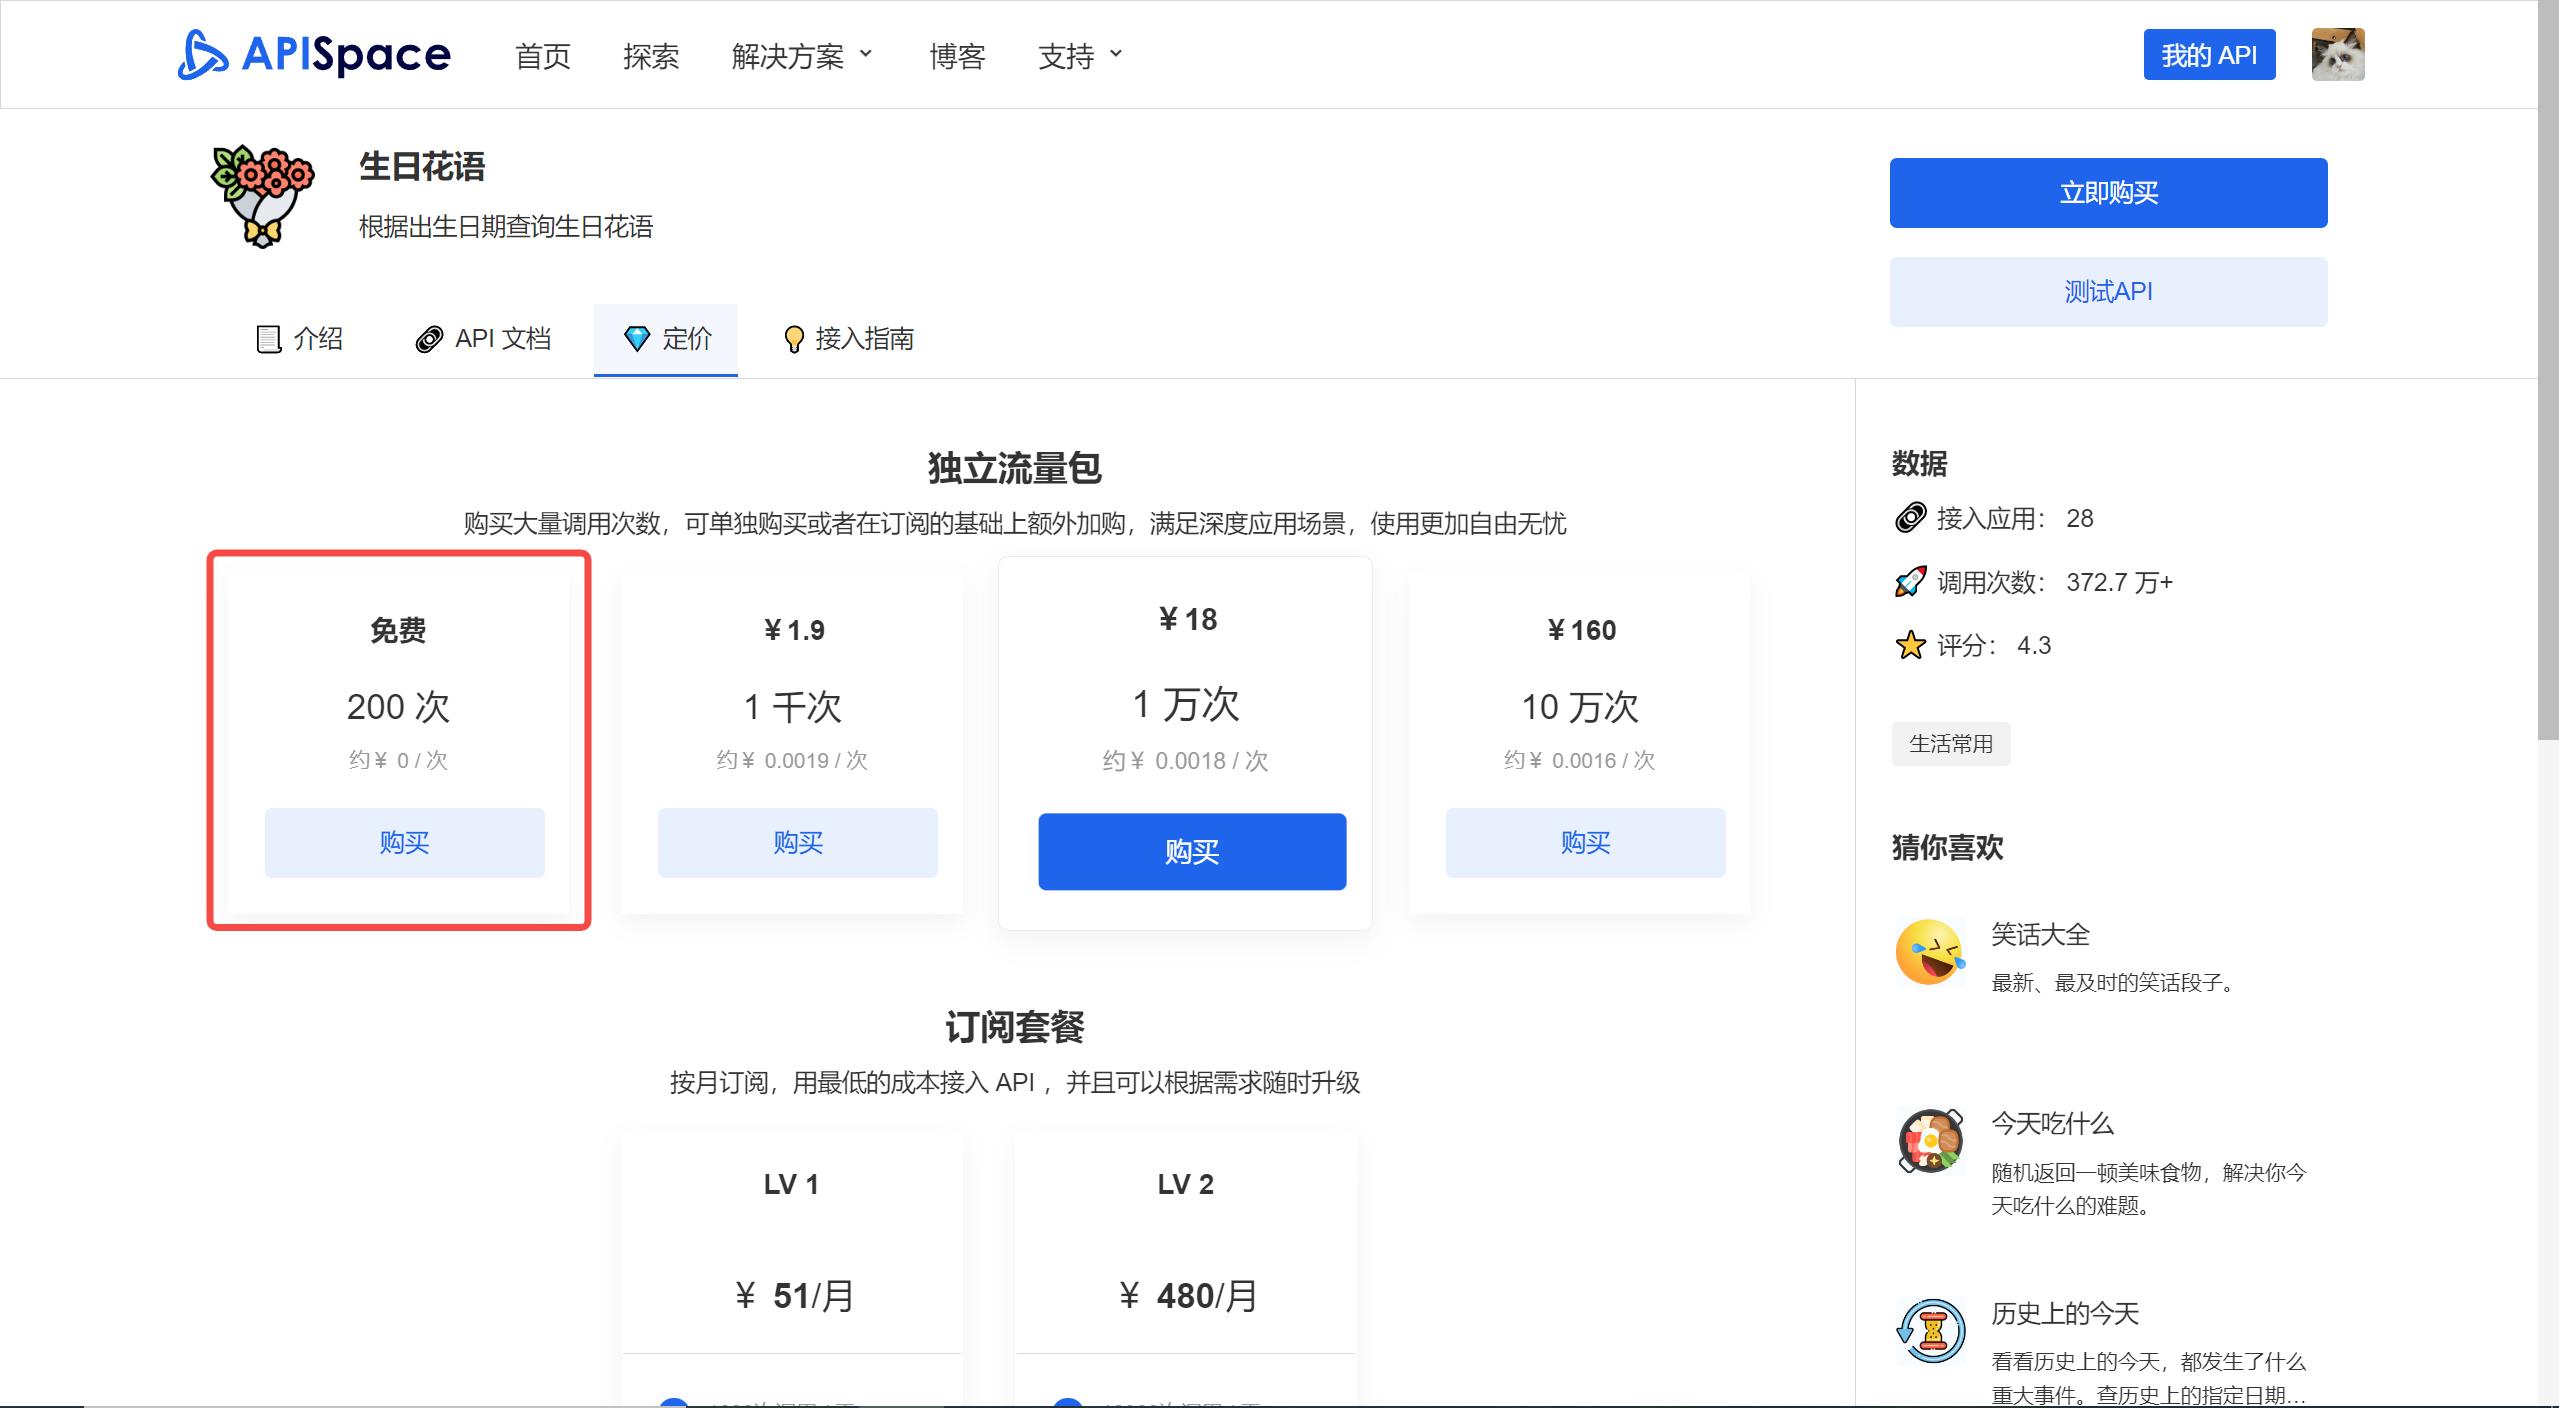Open the 支持 dropdown menu
This screenshot has width=2559, height=1408.
coord(1078,55)
